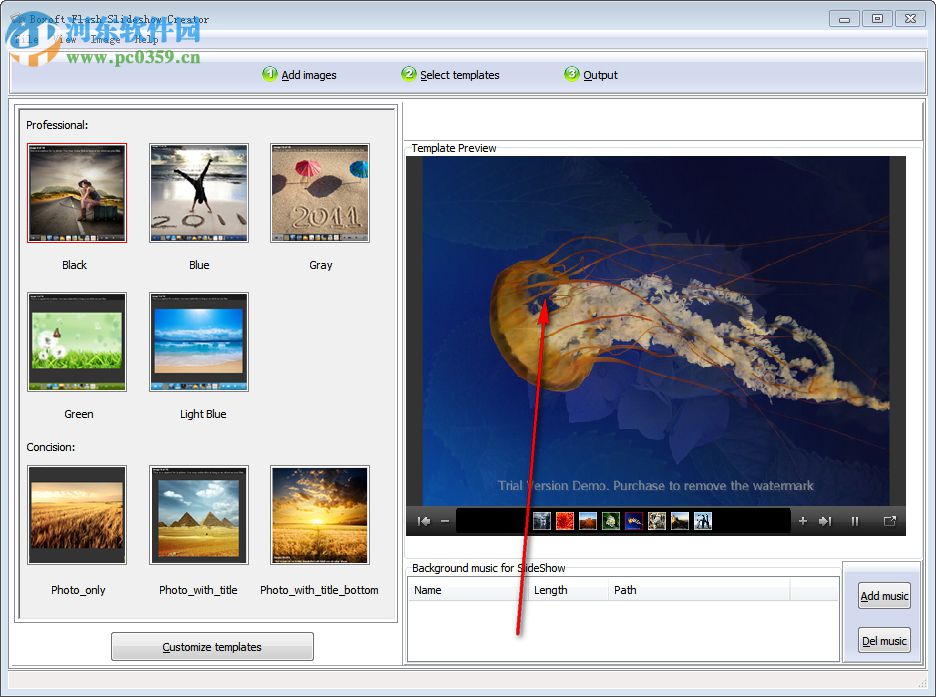Screen dimensions: 936x697
Task: Select the Green professional template
Action: coord(77,341)
